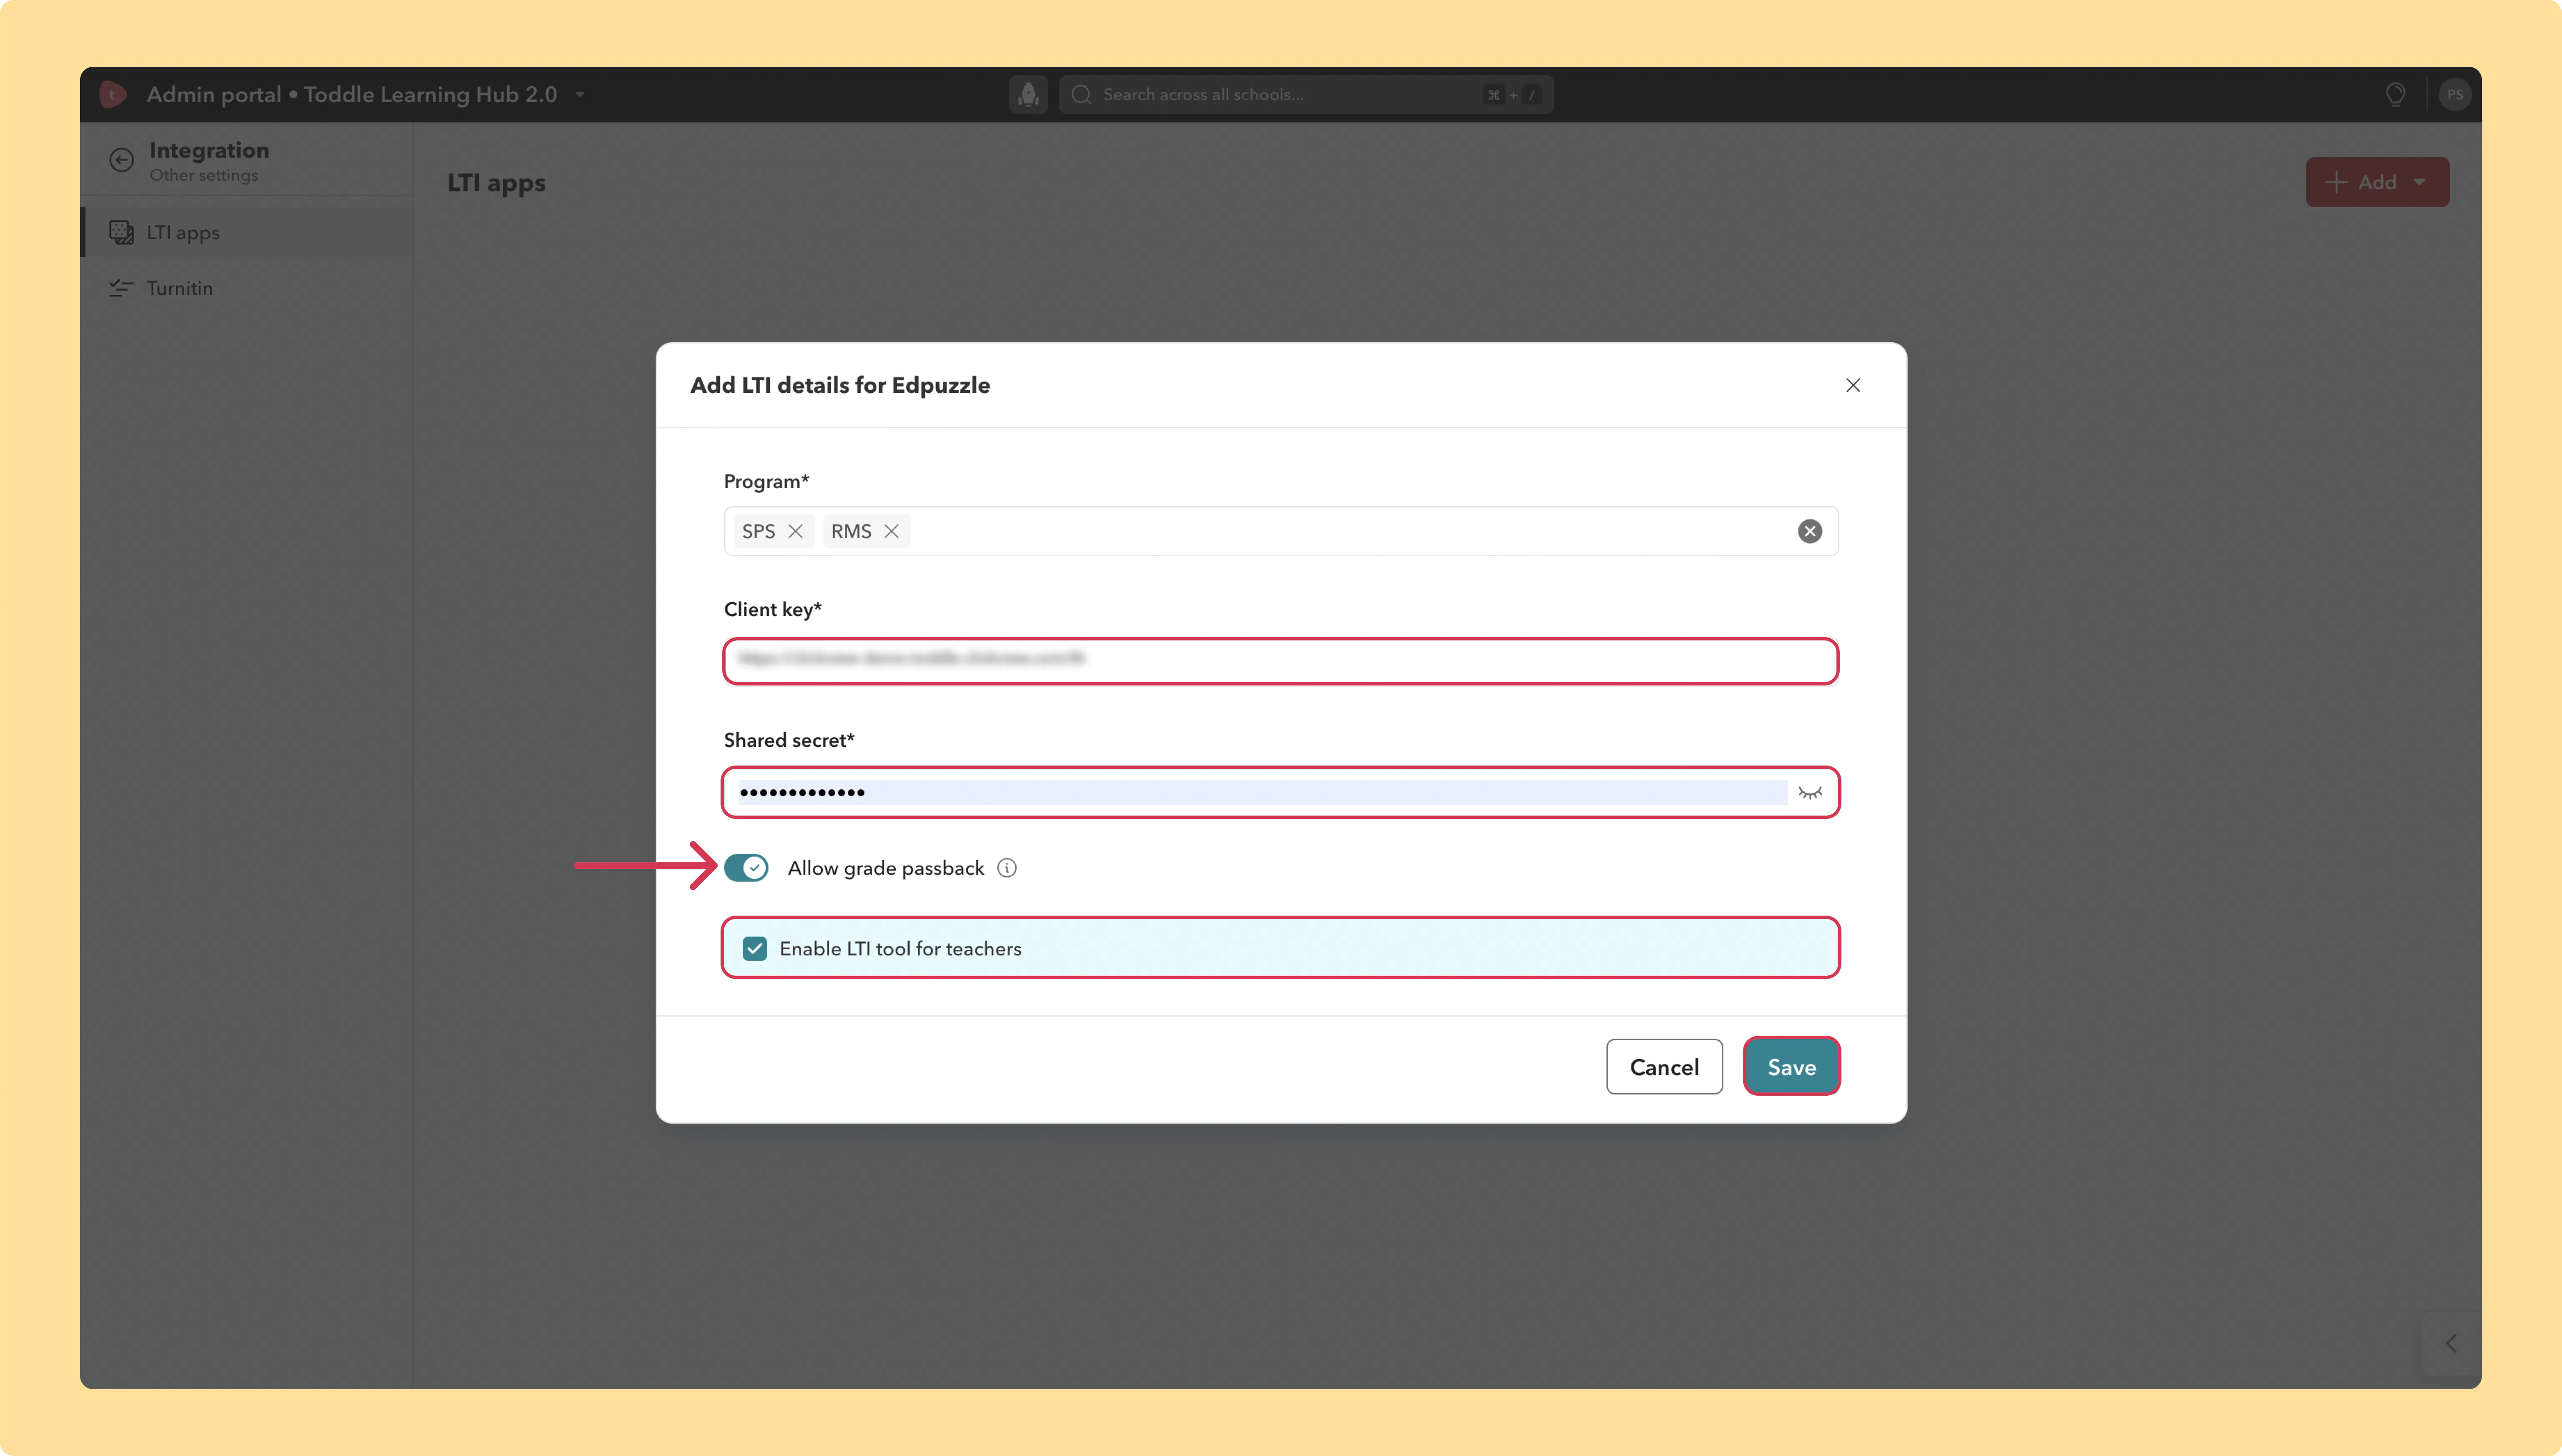Click the LTI apps sidebar icon

pyautogui.click(x=121, y=232)
